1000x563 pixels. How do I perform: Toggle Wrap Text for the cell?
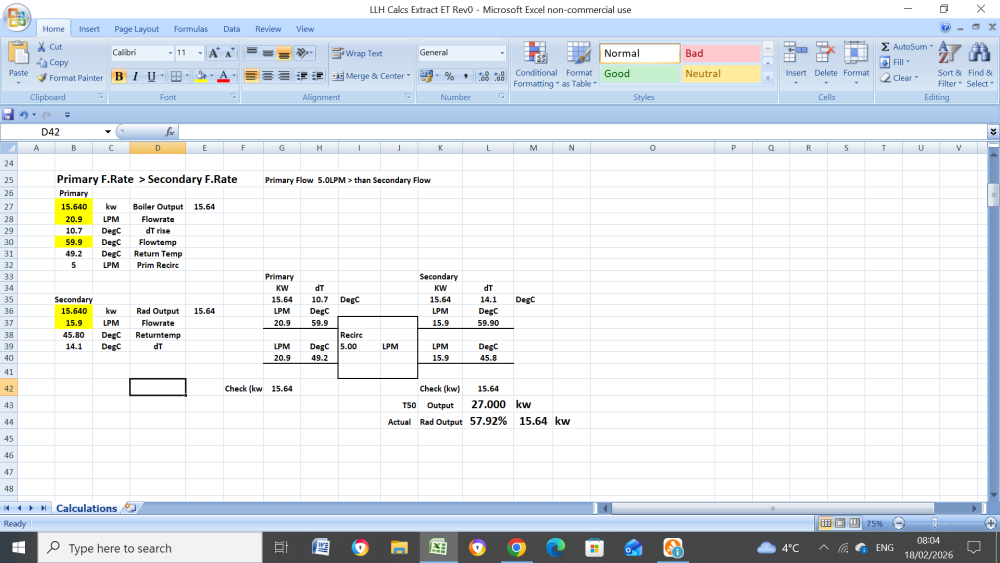[357, 53]
